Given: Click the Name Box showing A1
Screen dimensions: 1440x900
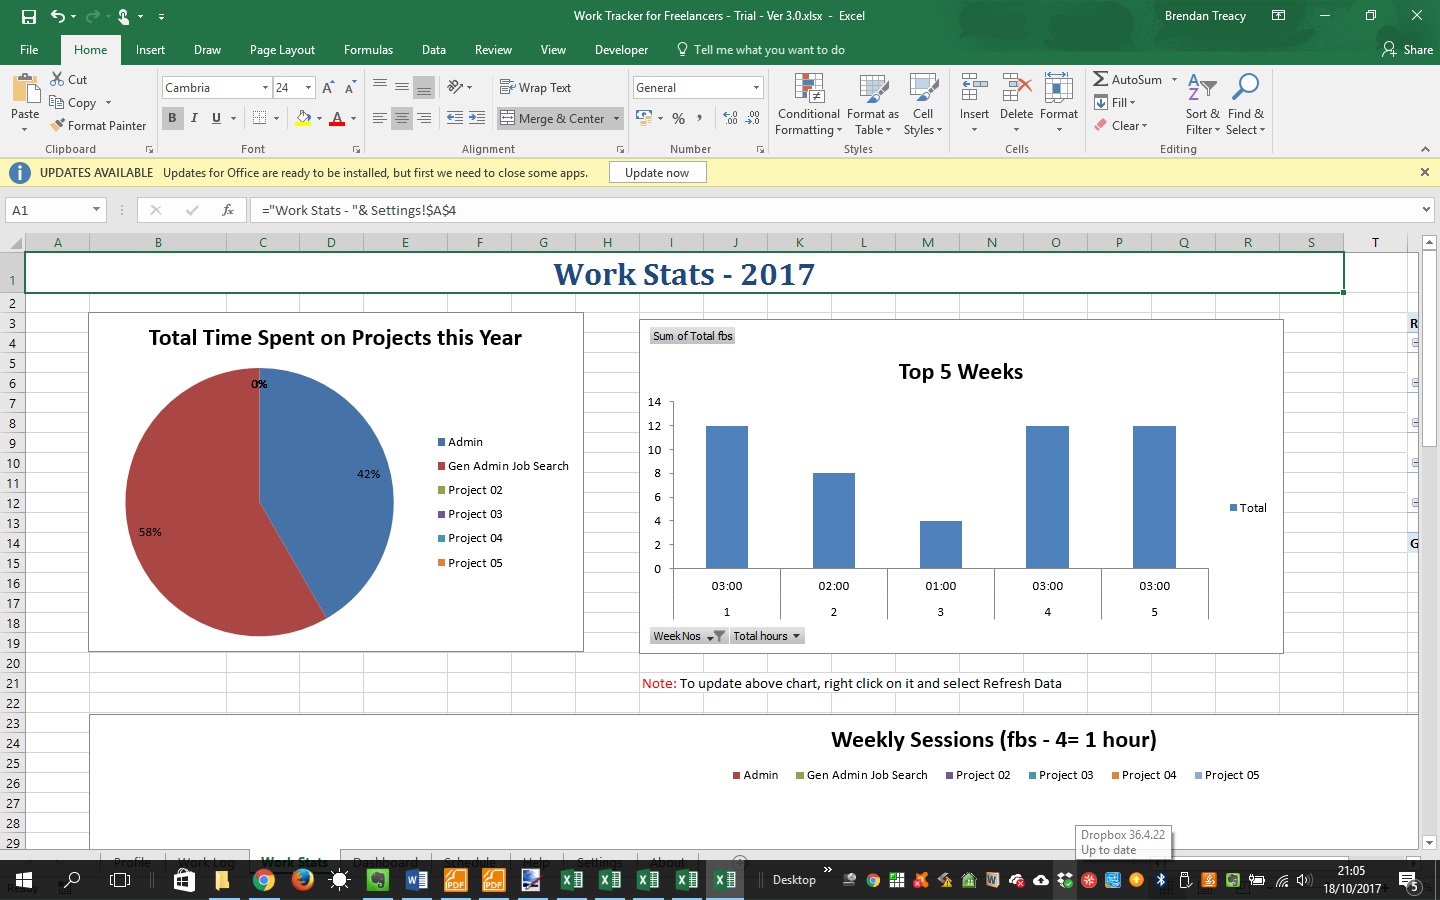Looking at the screenshot, I should pyautogui.click(x=48, y=210).
